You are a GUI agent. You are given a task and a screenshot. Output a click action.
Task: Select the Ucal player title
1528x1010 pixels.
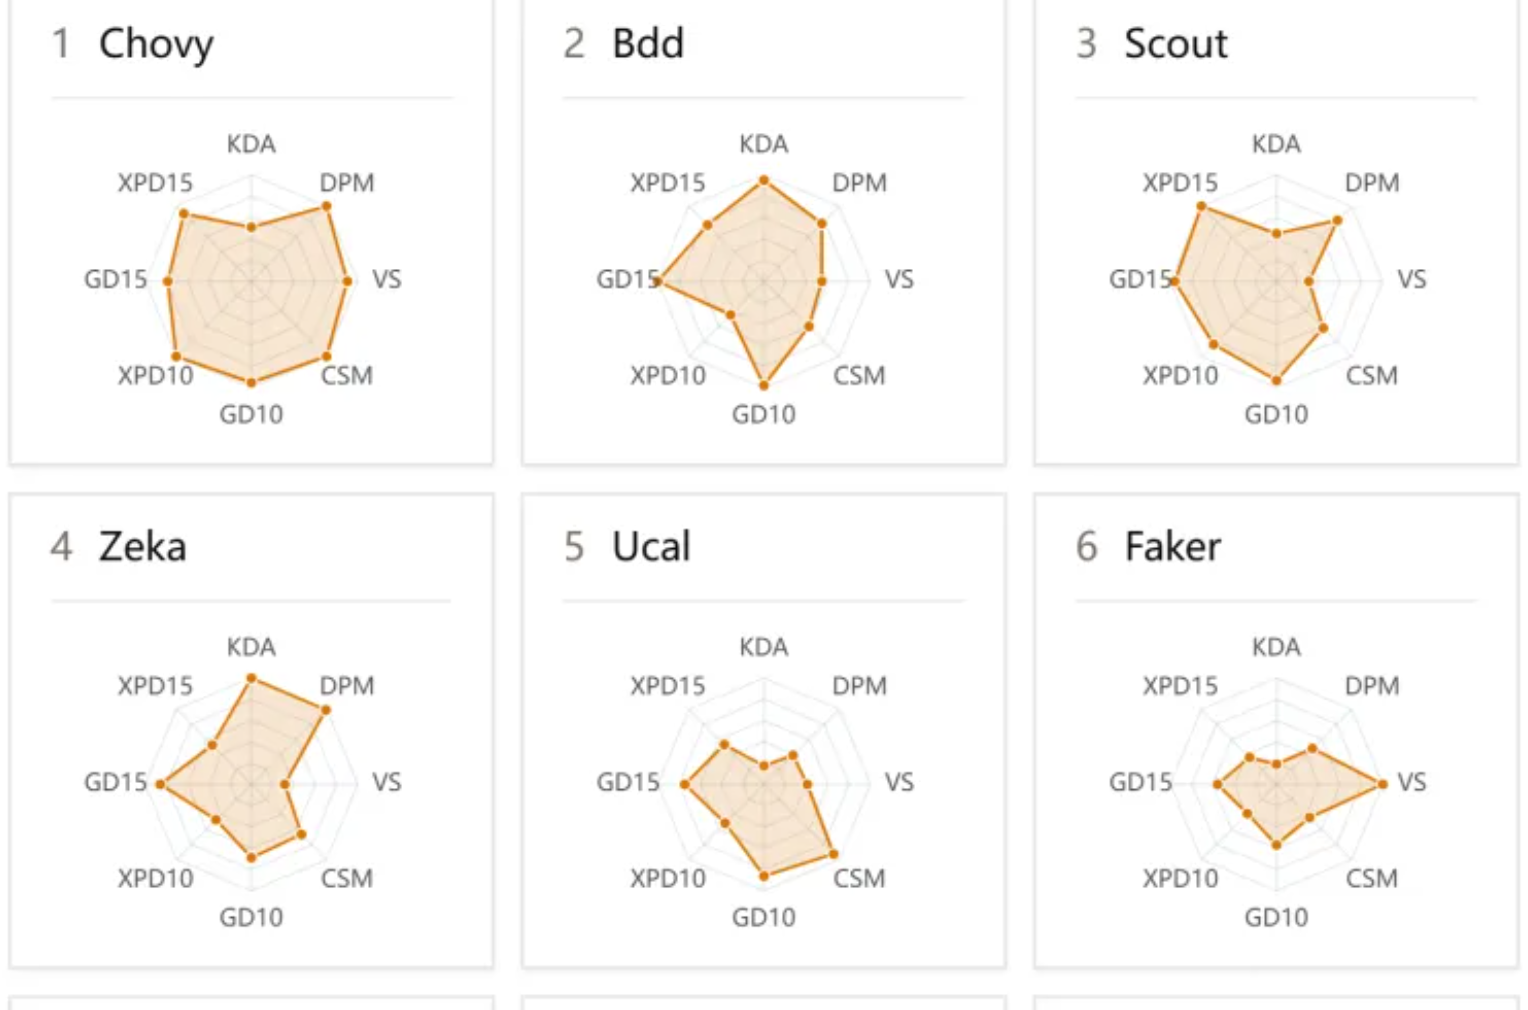(x=651, y=547)
